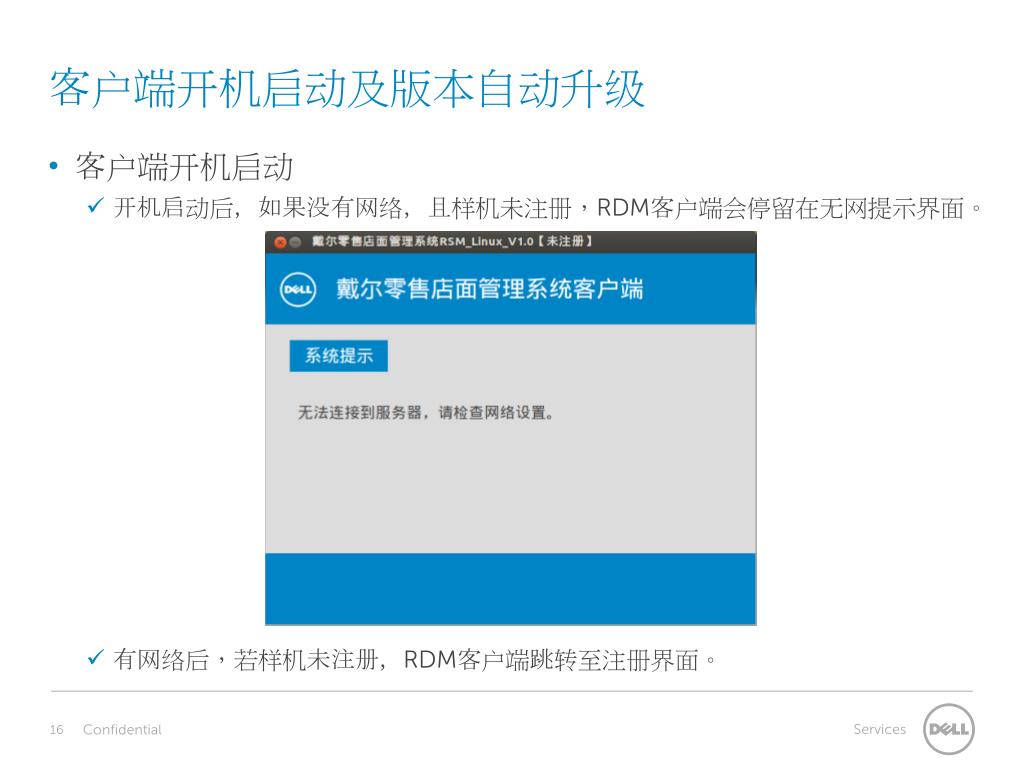Click the Services footer text
The height and width of the screenshot is (768, 1024).
[880, 729]
